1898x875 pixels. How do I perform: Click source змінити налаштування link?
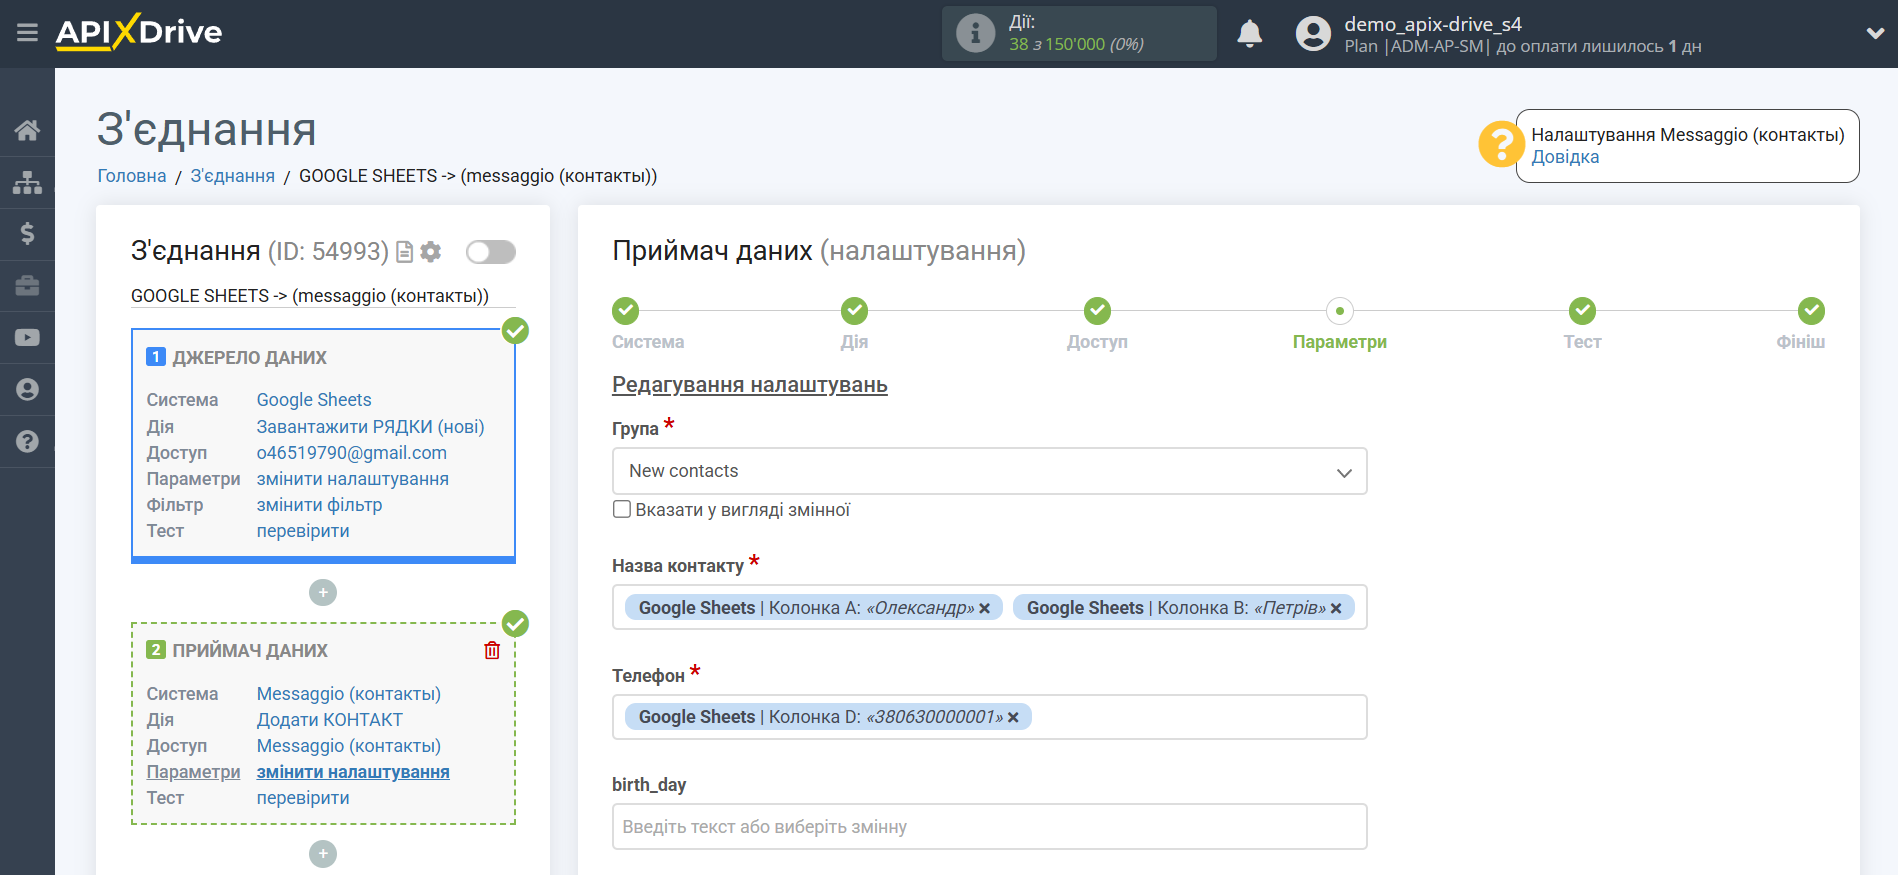pos(352,479)
